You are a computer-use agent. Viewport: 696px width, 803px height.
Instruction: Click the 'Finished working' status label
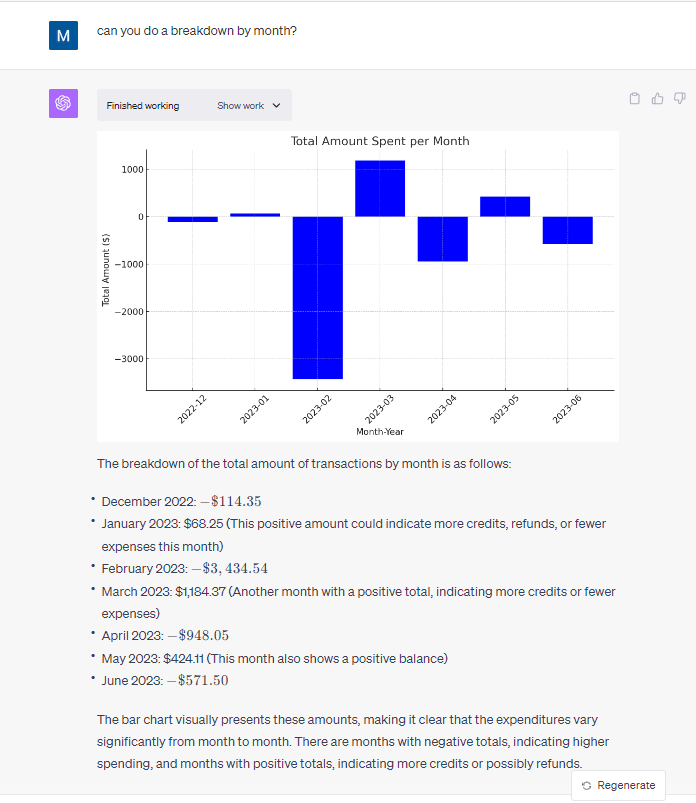143,106
